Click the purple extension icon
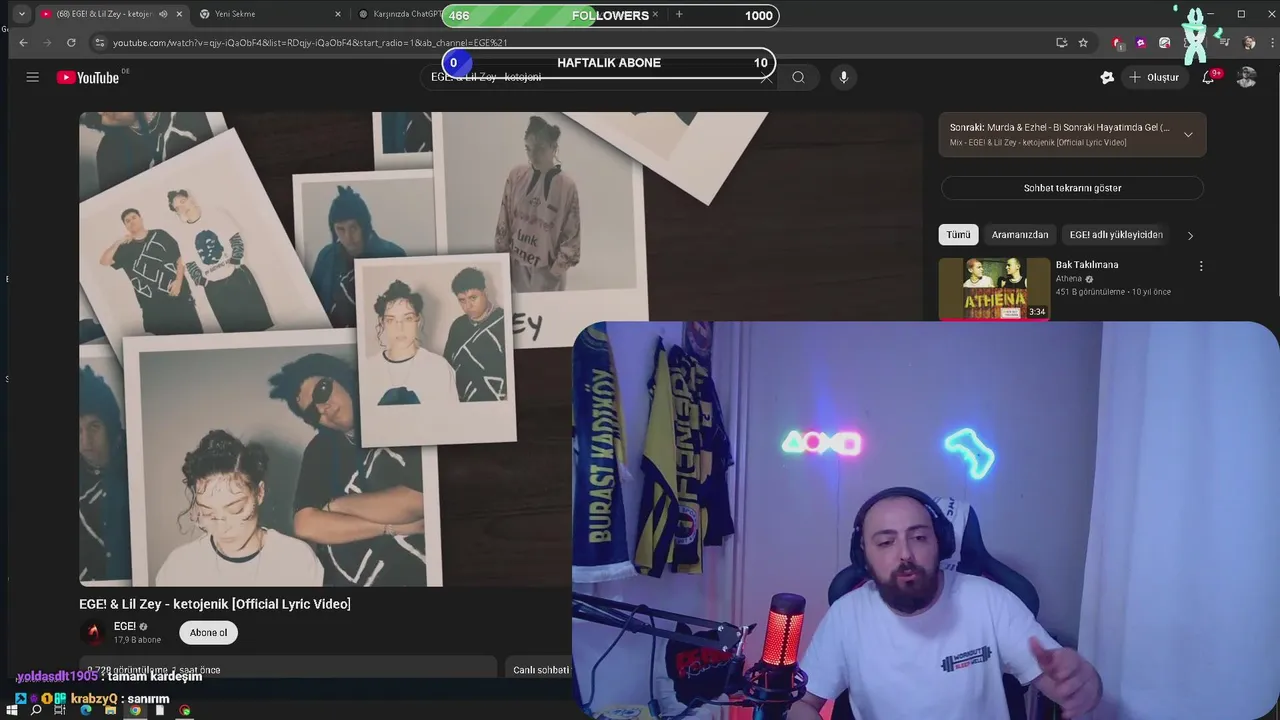This screenshot has height=720, width=1280. click(x=1141, y=43)
